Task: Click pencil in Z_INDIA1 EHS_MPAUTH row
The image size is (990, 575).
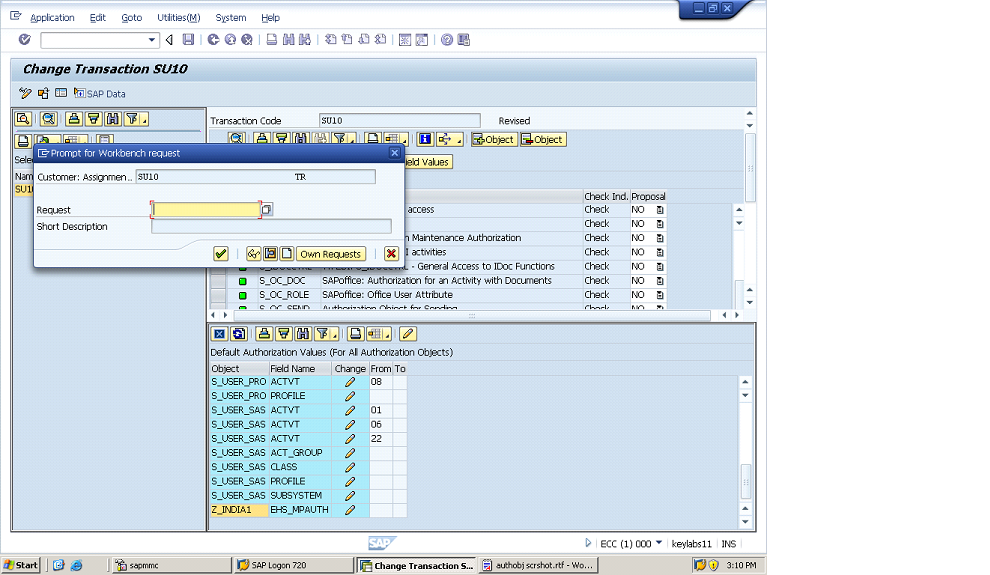Action: point(350,510)
